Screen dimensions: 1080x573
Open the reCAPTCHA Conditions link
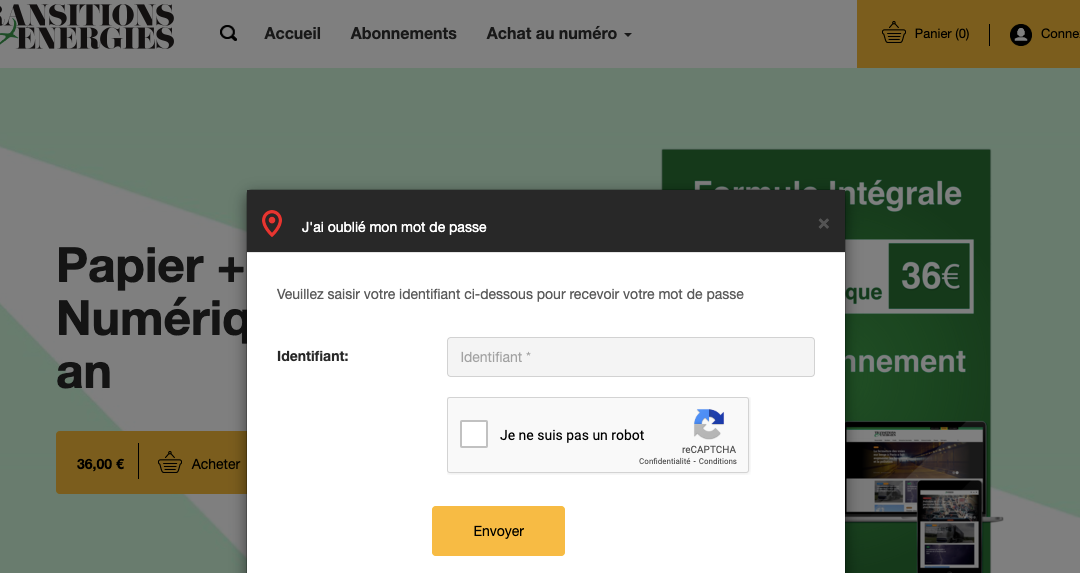718,462
